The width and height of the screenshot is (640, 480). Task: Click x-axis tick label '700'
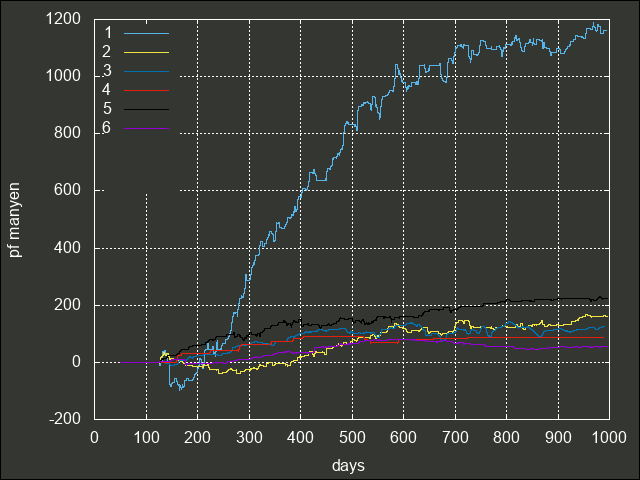455,438
